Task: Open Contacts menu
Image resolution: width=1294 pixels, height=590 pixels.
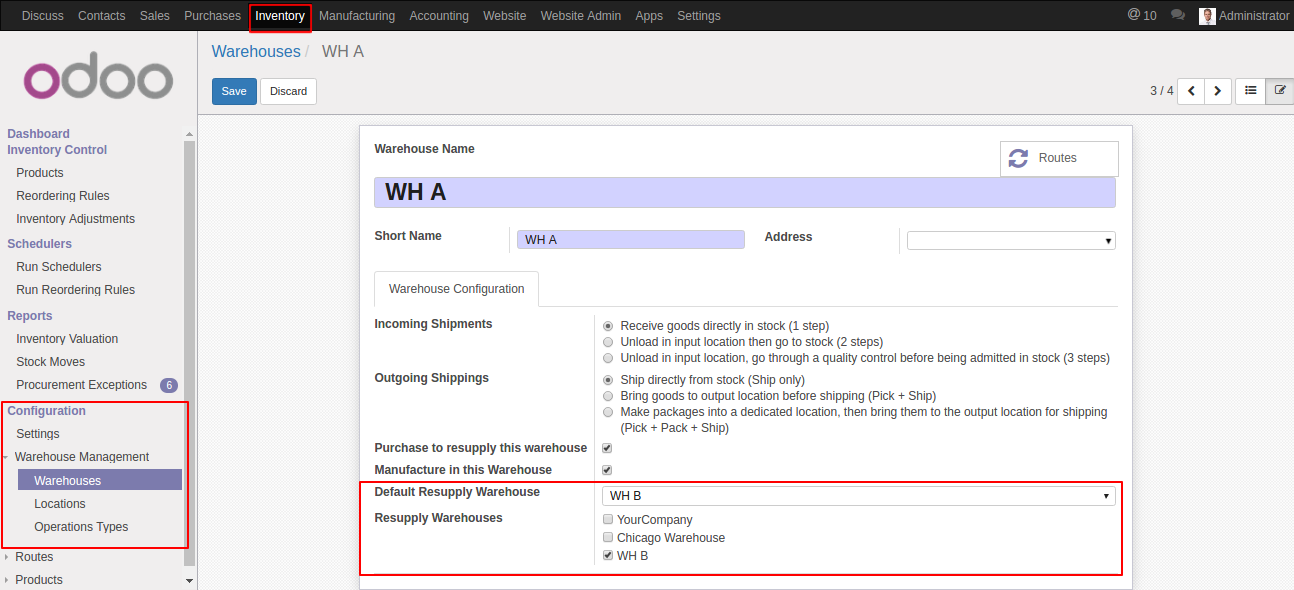Action: pos(102,16)
